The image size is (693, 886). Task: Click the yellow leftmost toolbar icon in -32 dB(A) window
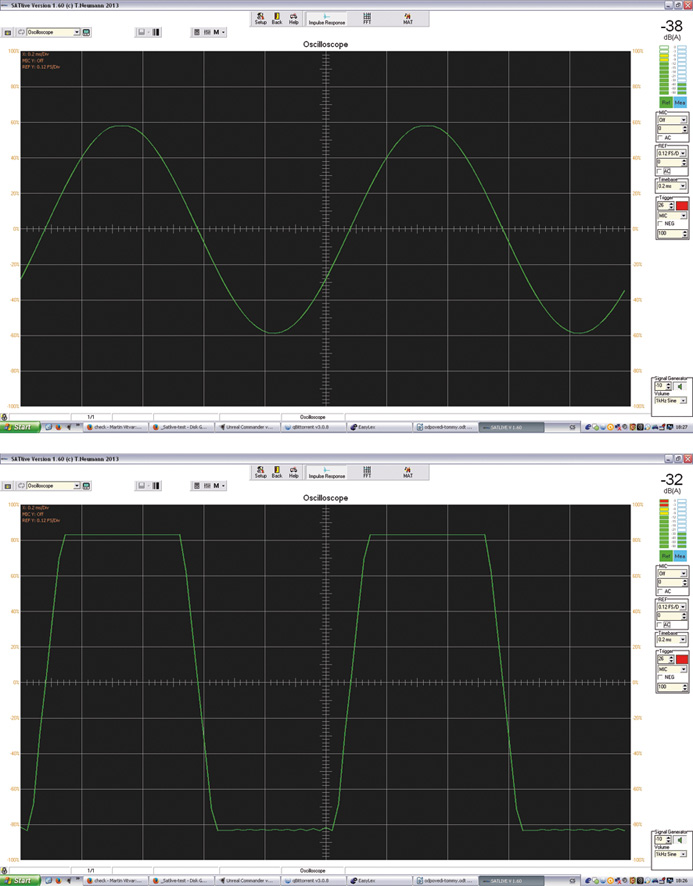pyautogui.click(x=8, y=487)
